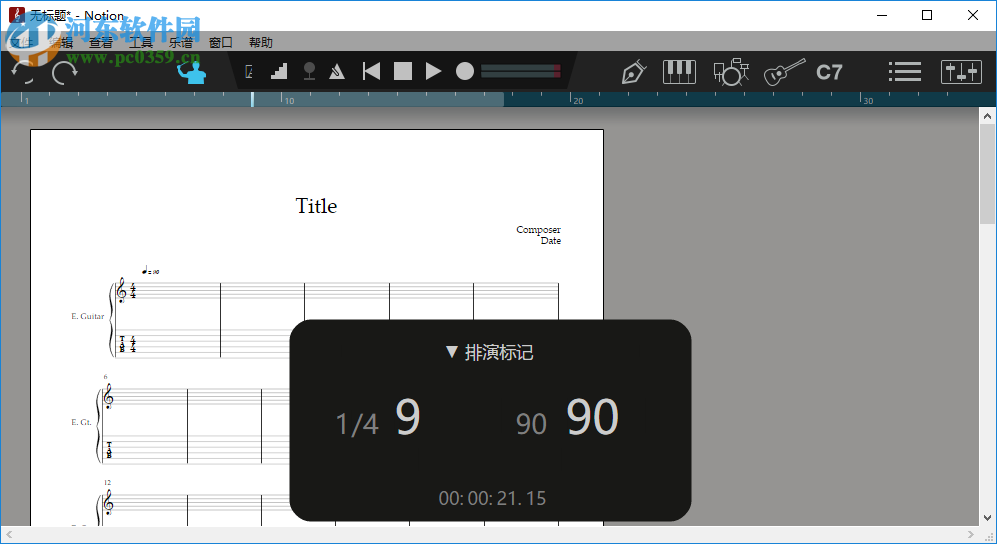
Task: Toggle the step-time entry stairs icon
Action: 279,71
